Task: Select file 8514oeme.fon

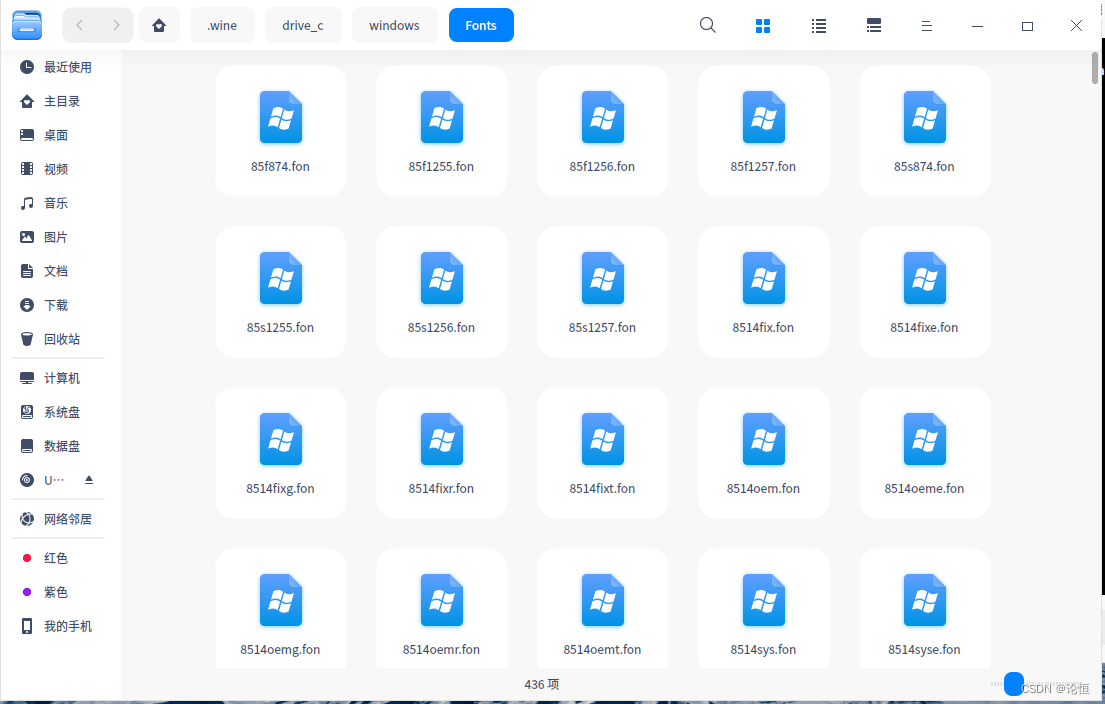Action: tap(925, 453)
